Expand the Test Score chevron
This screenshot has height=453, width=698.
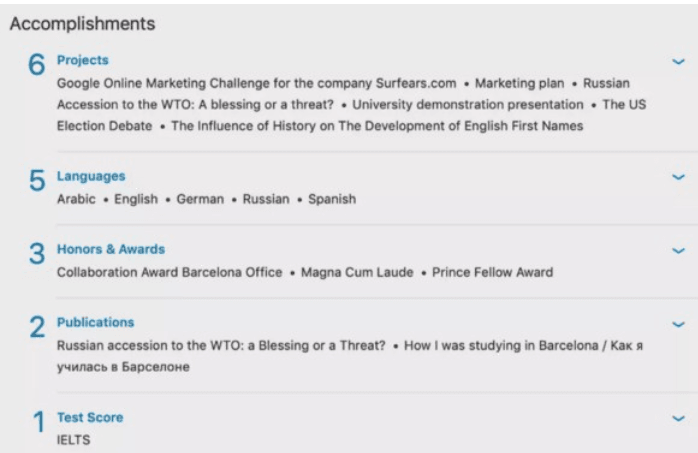click(678, 418)
